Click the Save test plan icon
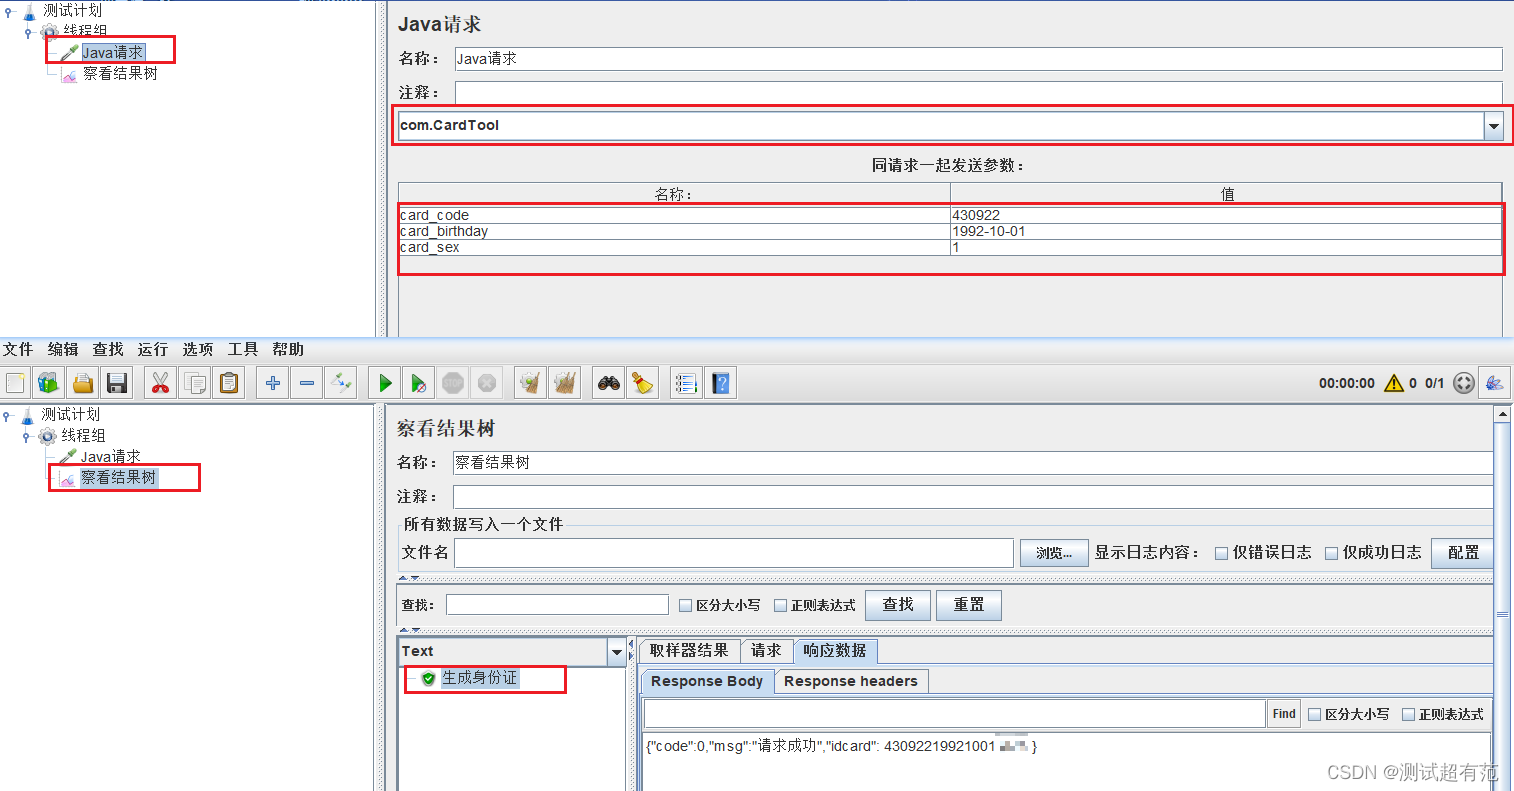The height and width of the screenshot is (791, 1514). (x=116, y=382)
